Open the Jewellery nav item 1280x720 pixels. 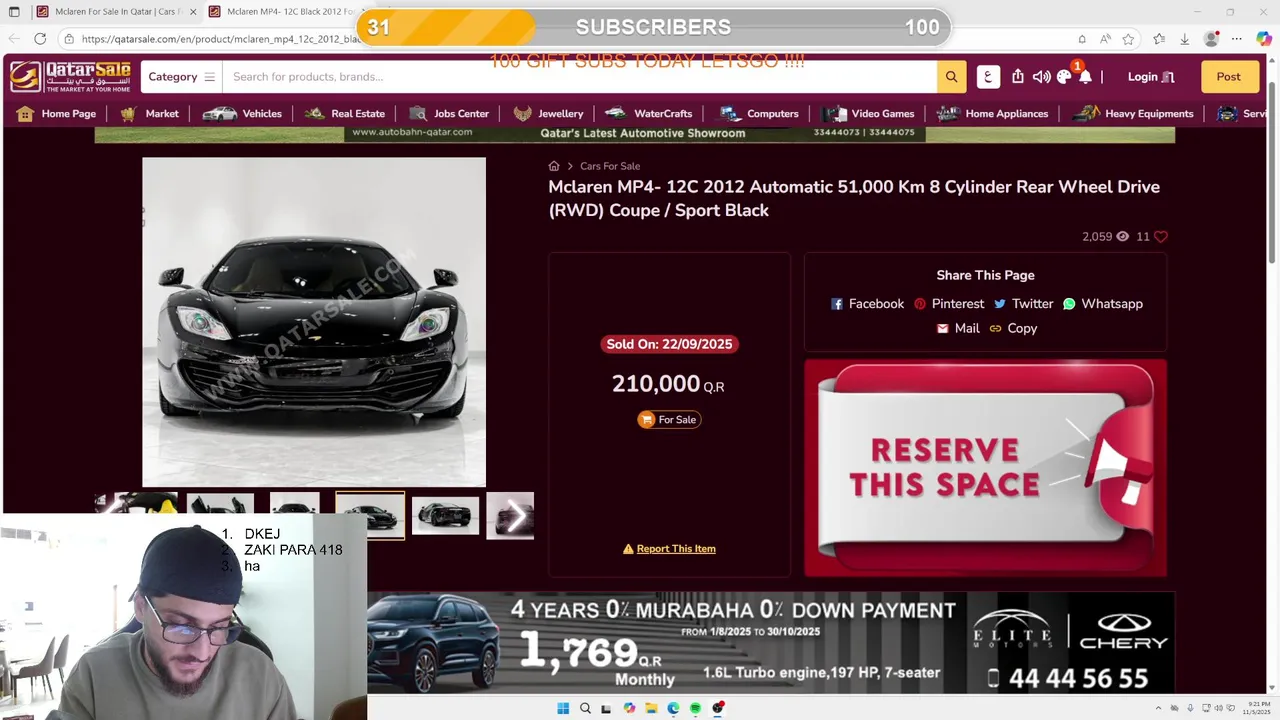pos(548,114)
